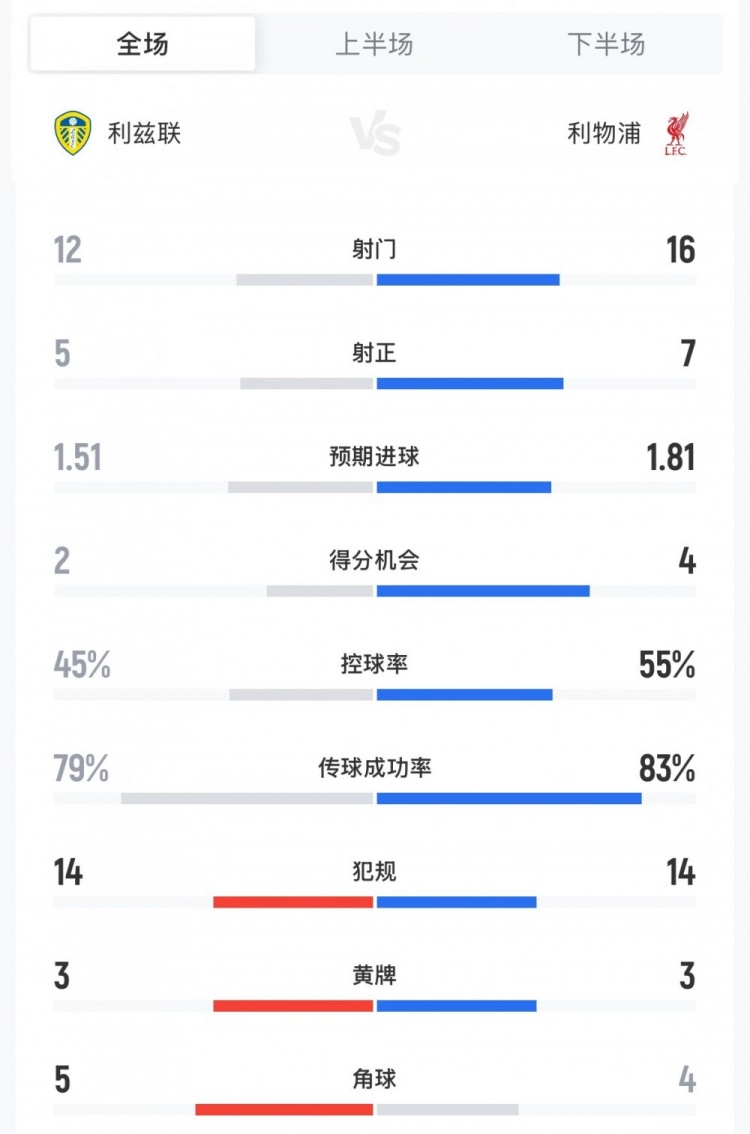The image size is (750, 1134).
Task: Click the red 角球 corners bar
Action: [x=284, y=1109]
